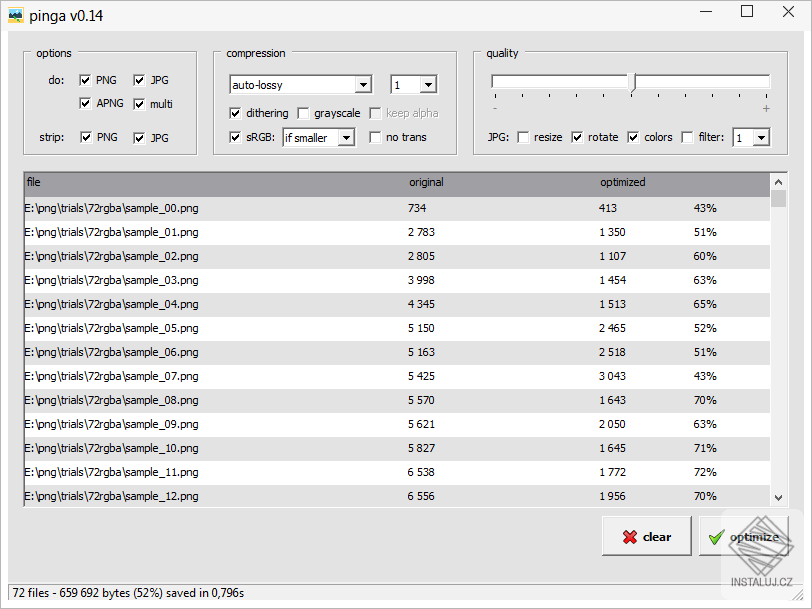Enable the grayscale checkbox
This screenshot has height=609, width=812.
click(304, 113)
